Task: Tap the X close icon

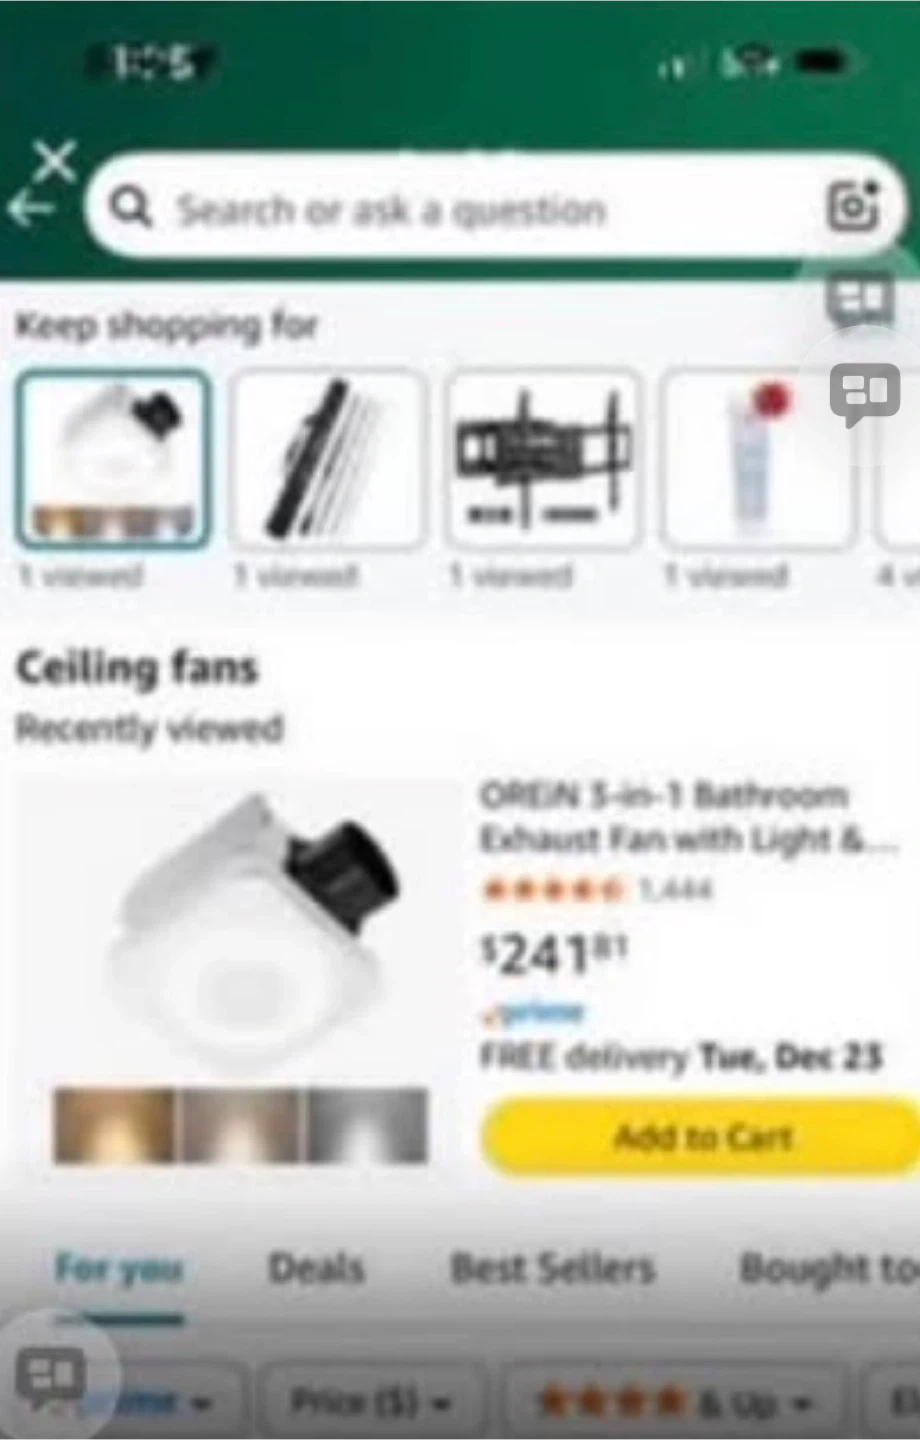Action: 55,160
